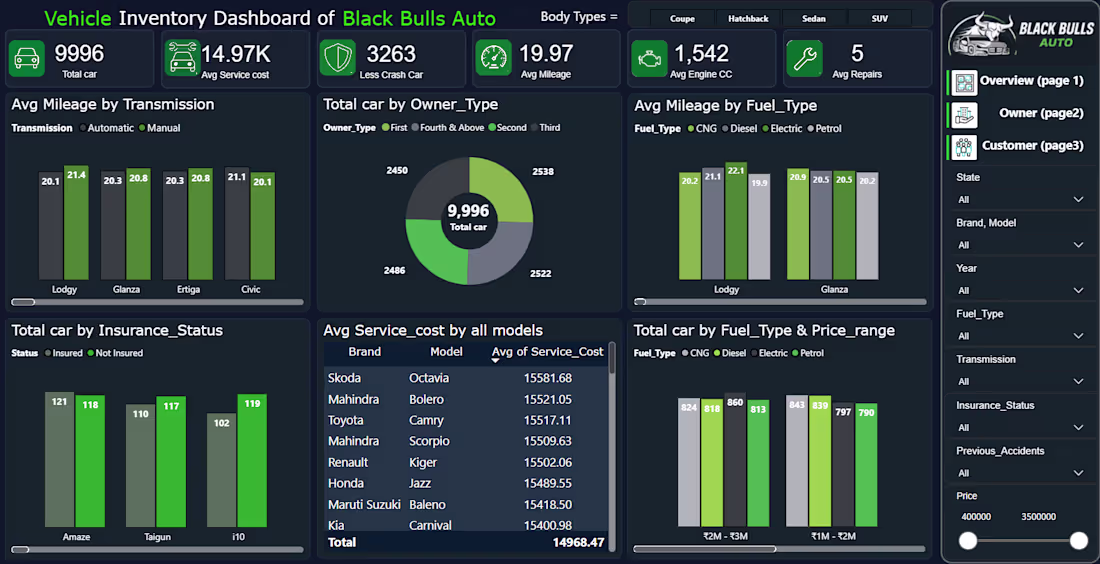Open Overview (page 1)
The image size is (1100, 564).
click(x=1031, y=81)
